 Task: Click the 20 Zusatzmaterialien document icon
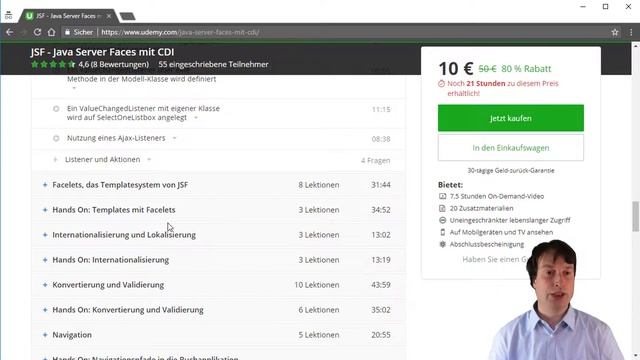442,208
